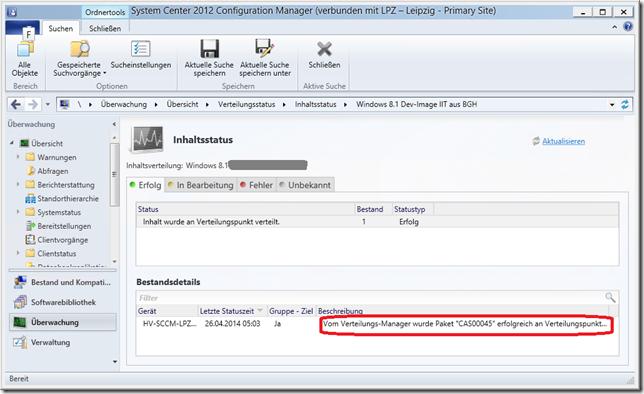
Task: Click the navigation tree scrollbar thumb
Action: tap(115, 174)
